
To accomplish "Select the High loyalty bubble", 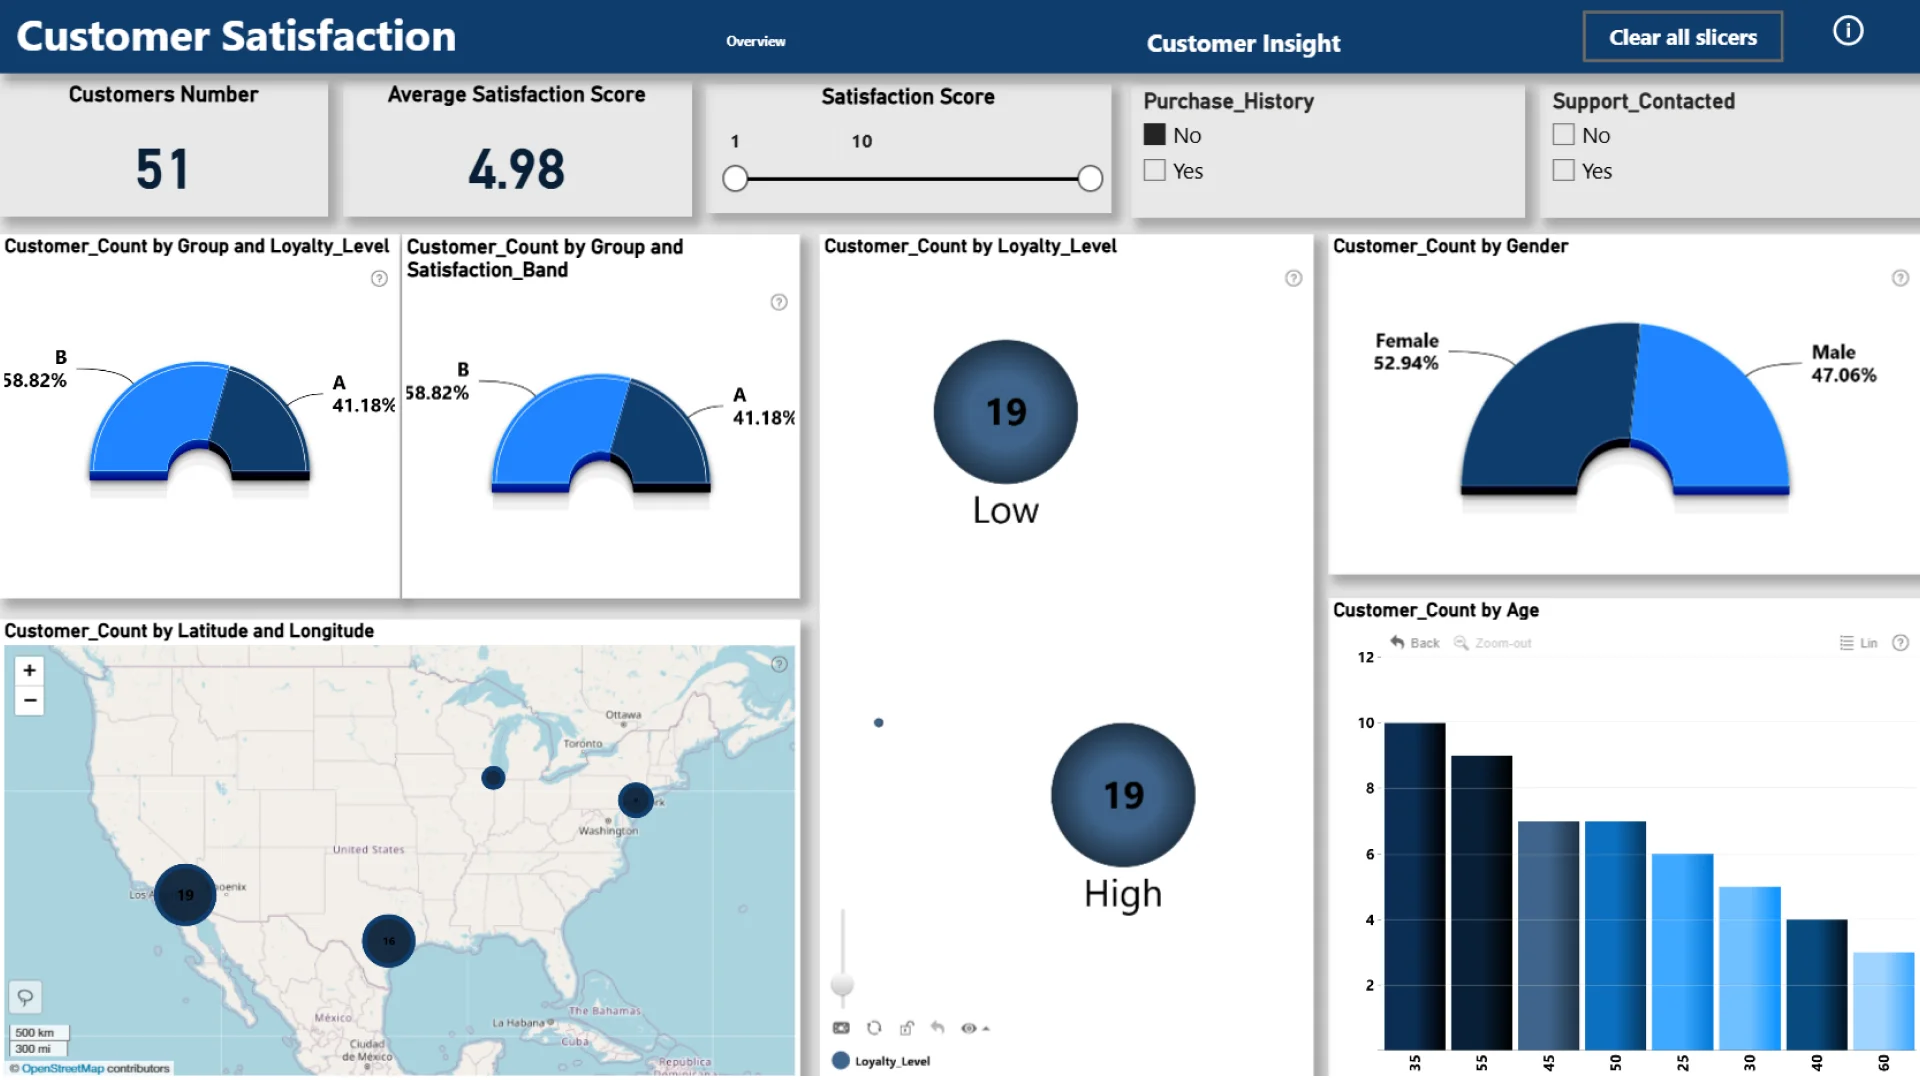I will [x=1123, y=795].
